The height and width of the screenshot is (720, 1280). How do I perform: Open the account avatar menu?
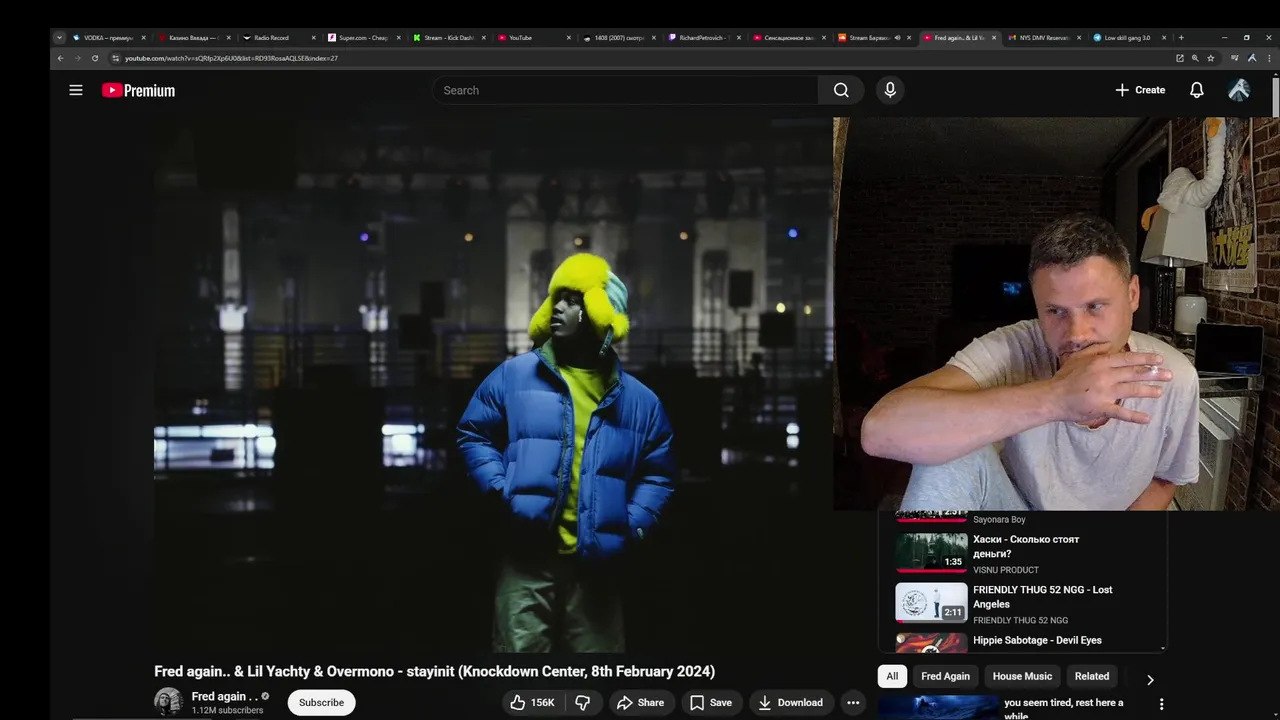point(1239,90)
